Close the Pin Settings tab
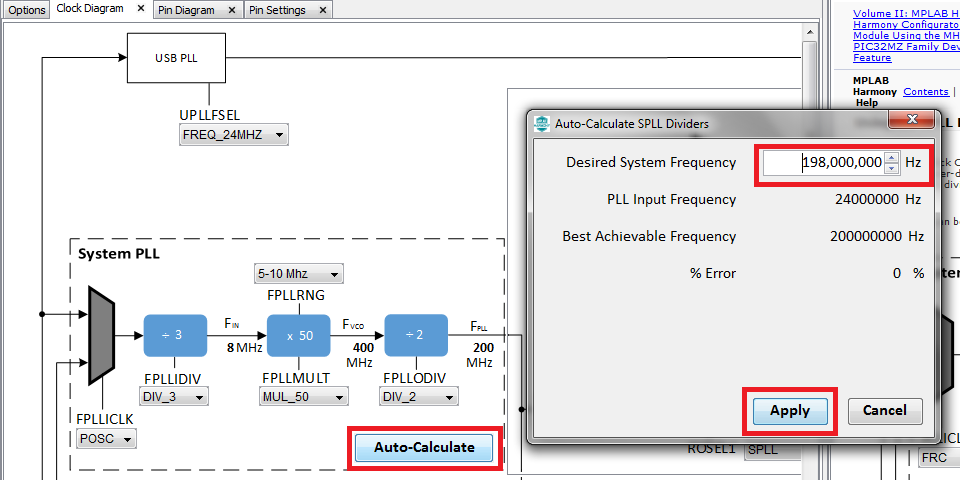 click(323, 10)
